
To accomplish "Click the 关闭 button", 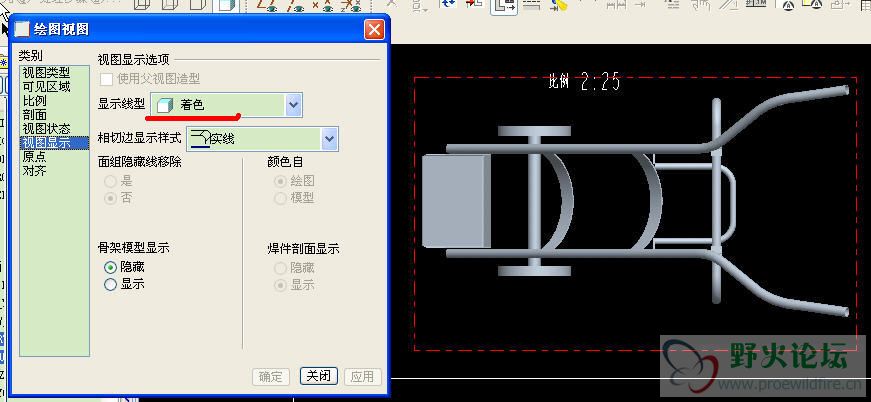I will coord(319,376).
